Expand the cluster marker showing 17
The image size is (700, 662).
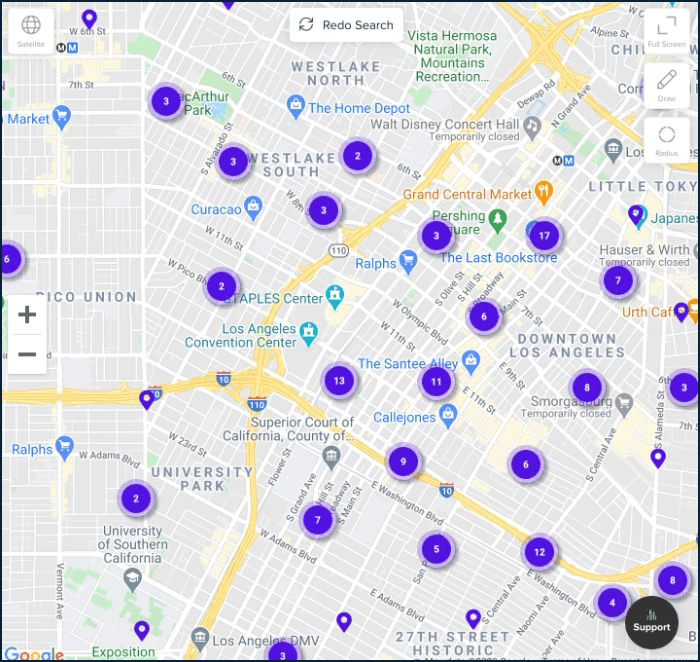coord(543,236)
